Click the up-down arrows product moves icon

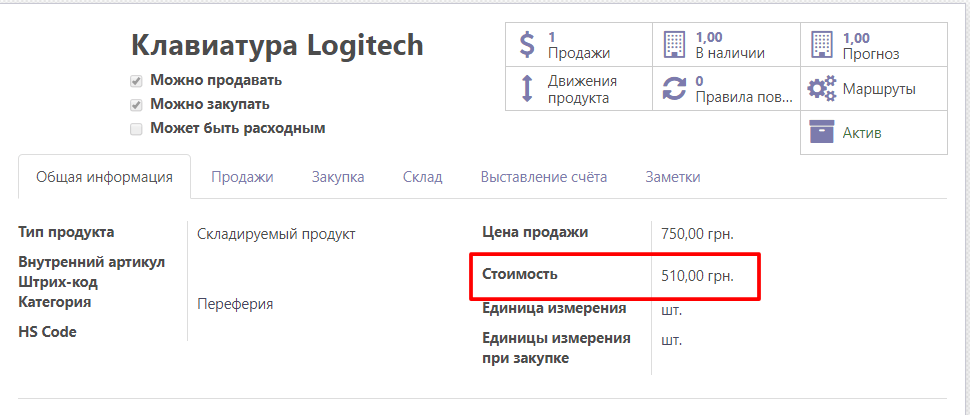pos(527,88)
